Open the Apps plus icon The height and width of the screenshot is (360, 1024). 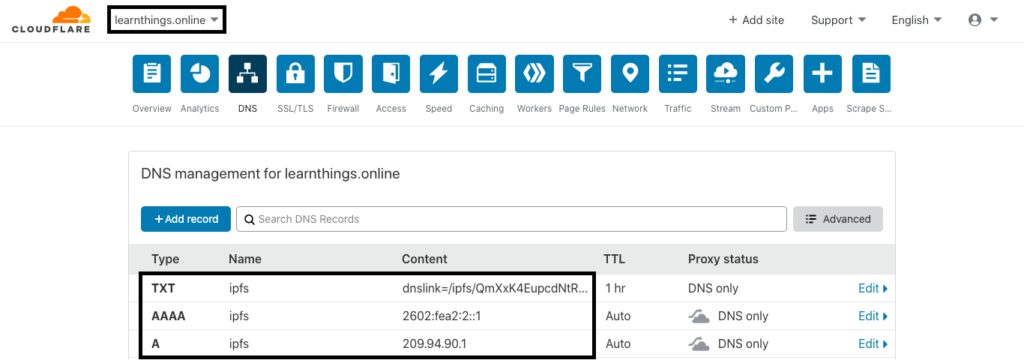tap(822, 74)
